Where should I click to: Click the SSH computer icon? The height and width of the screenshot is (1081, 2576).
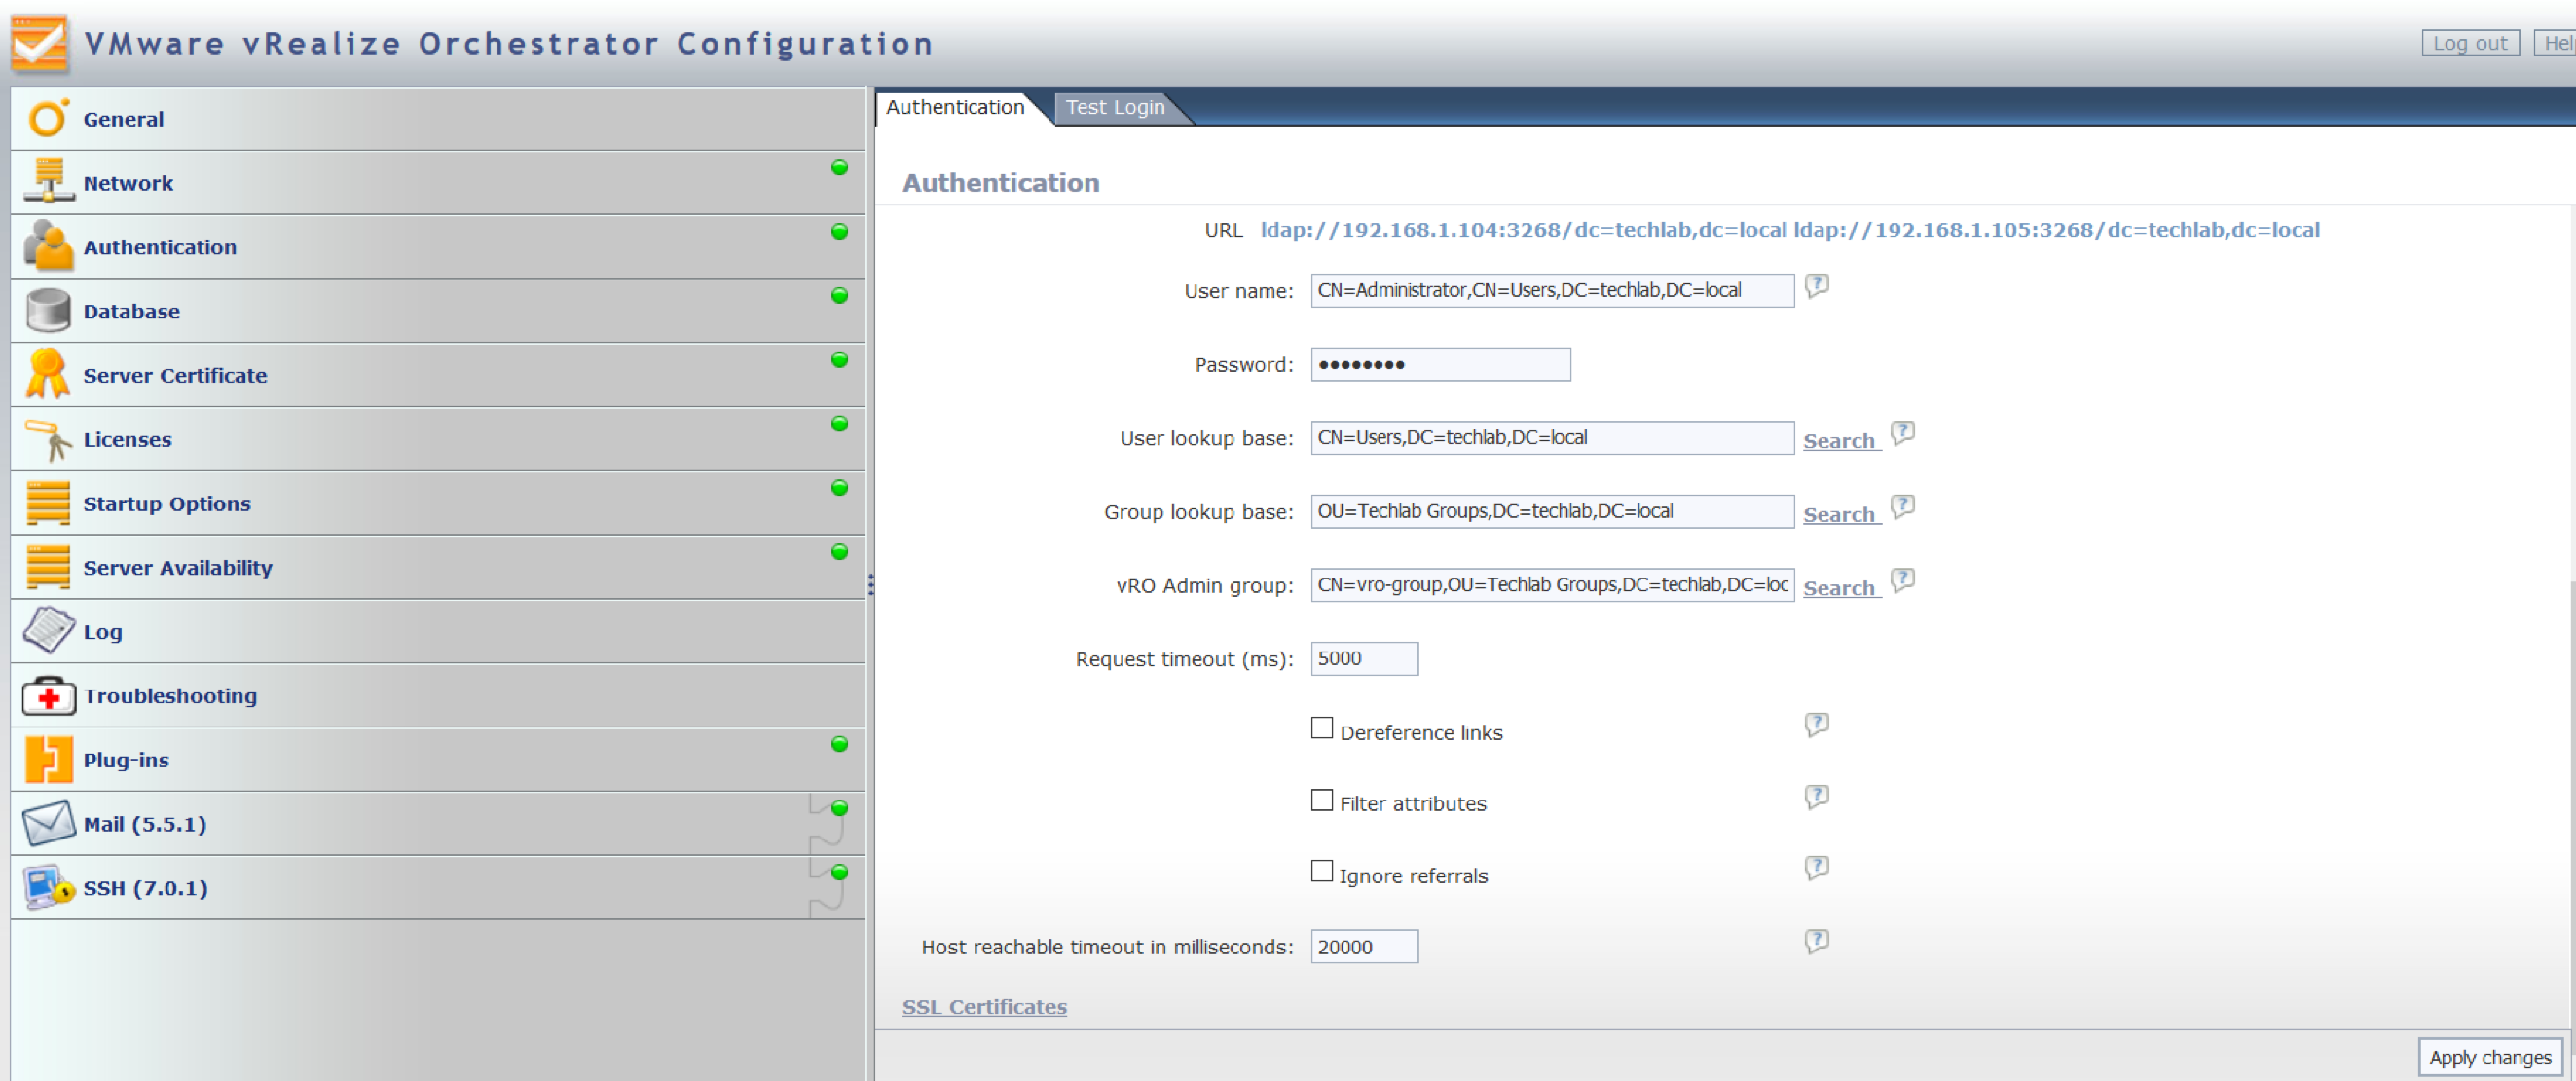(48, 887)
